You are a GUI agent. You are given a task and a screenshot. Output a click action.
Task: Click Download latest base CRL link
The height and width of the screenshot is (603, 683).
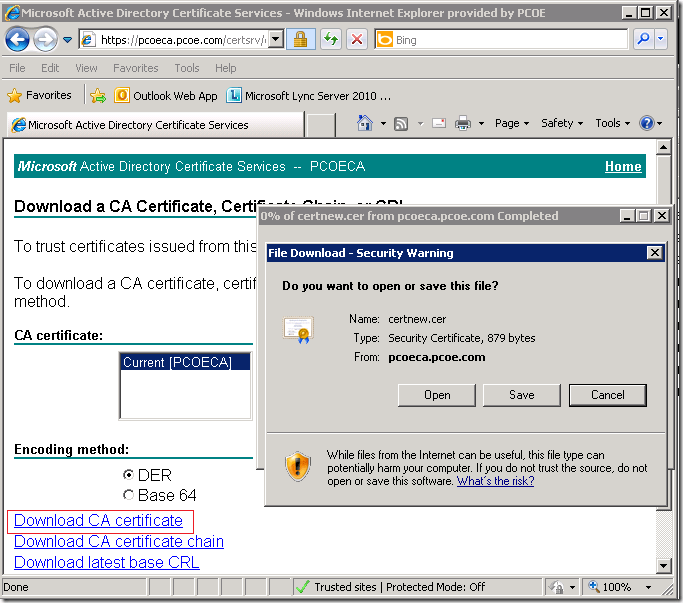(x=107, y=562)
